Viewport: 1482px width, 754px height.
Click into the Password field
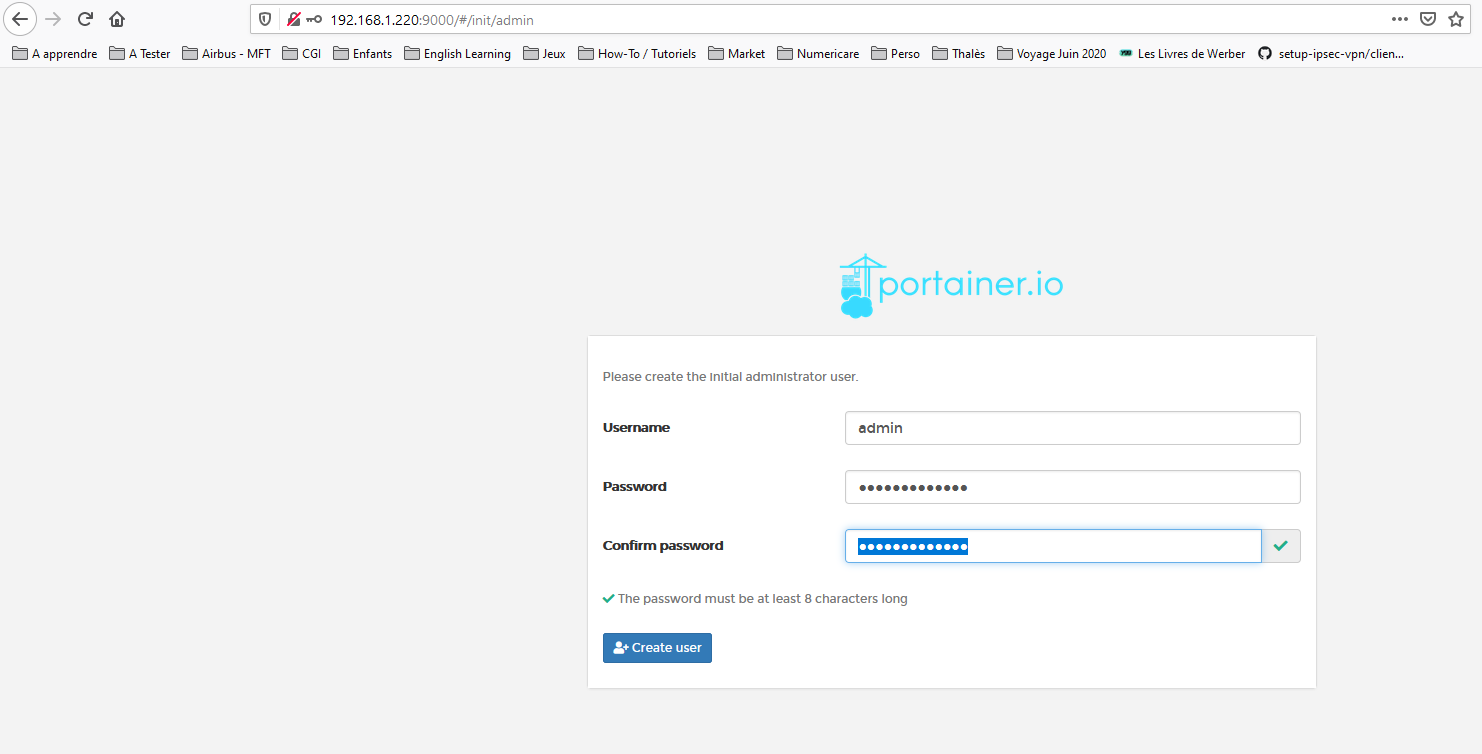tap(1072, 487)
